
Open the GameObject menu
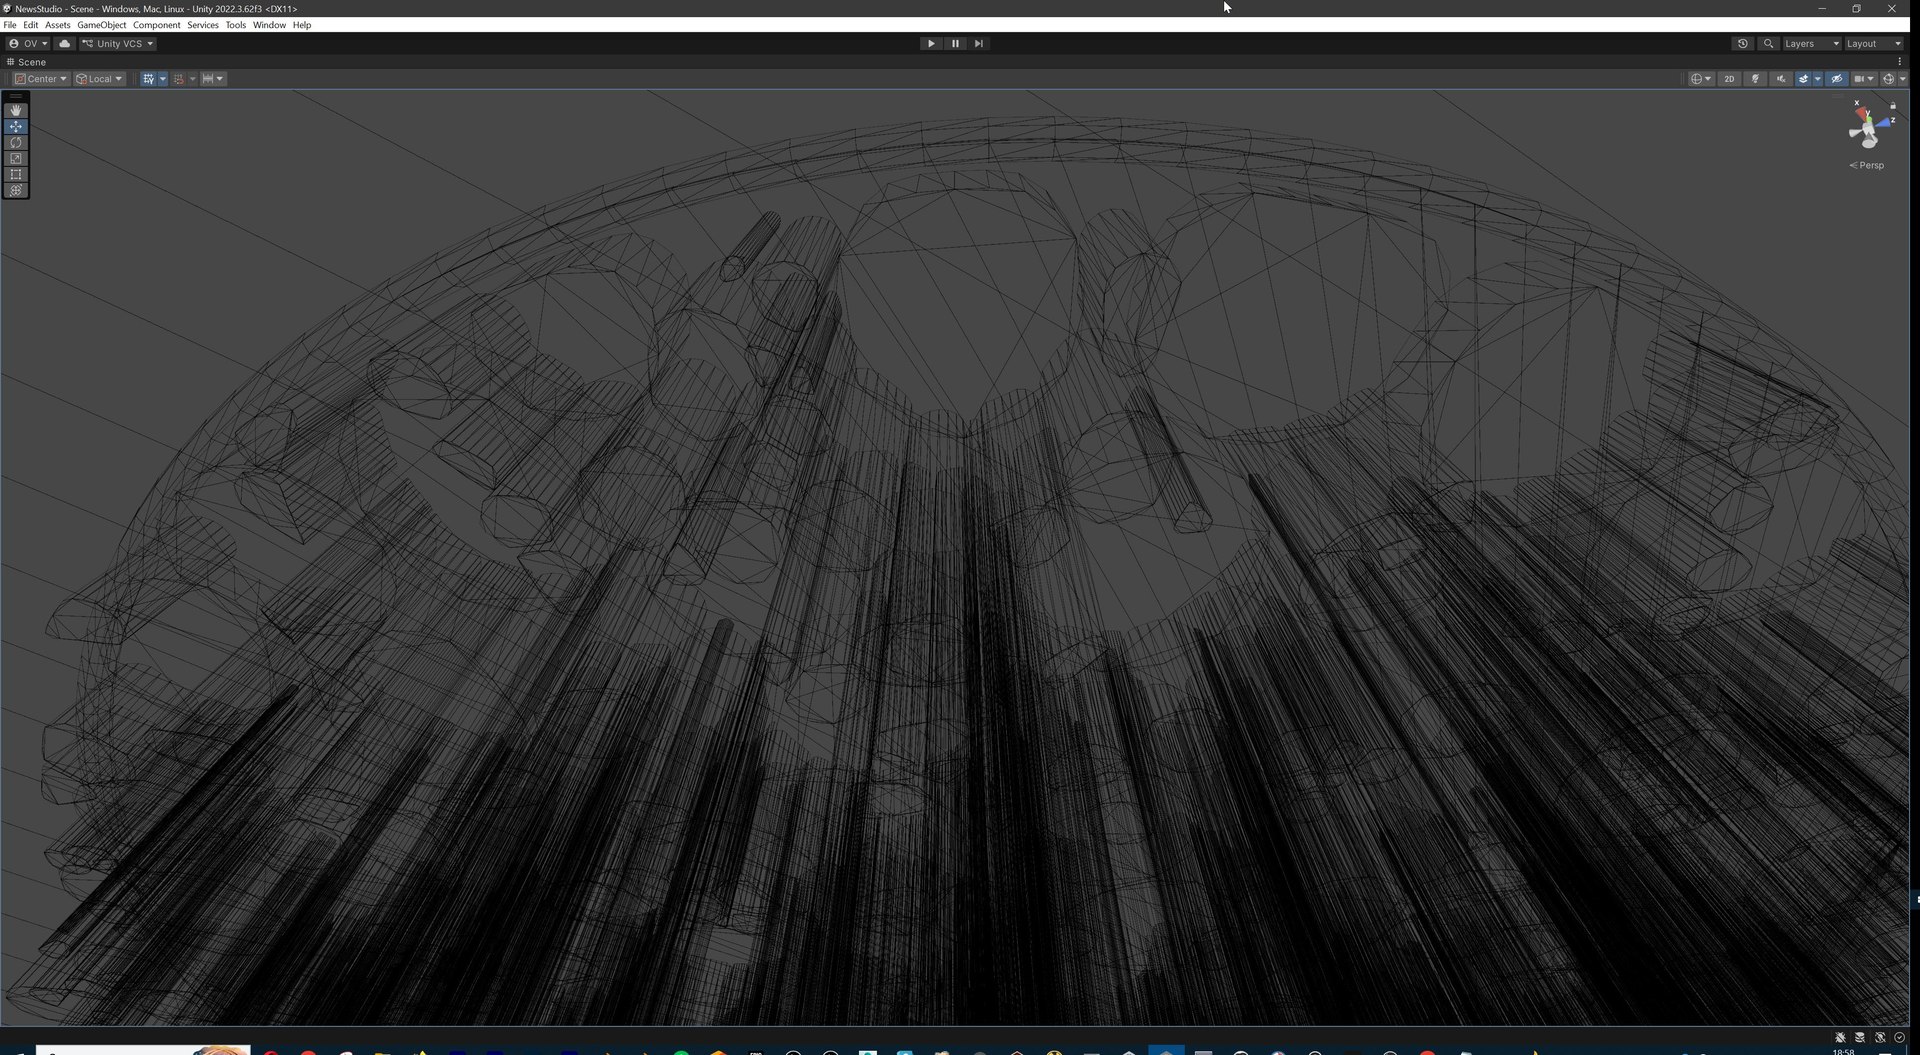pyautogui.click(x=102, y=25)
